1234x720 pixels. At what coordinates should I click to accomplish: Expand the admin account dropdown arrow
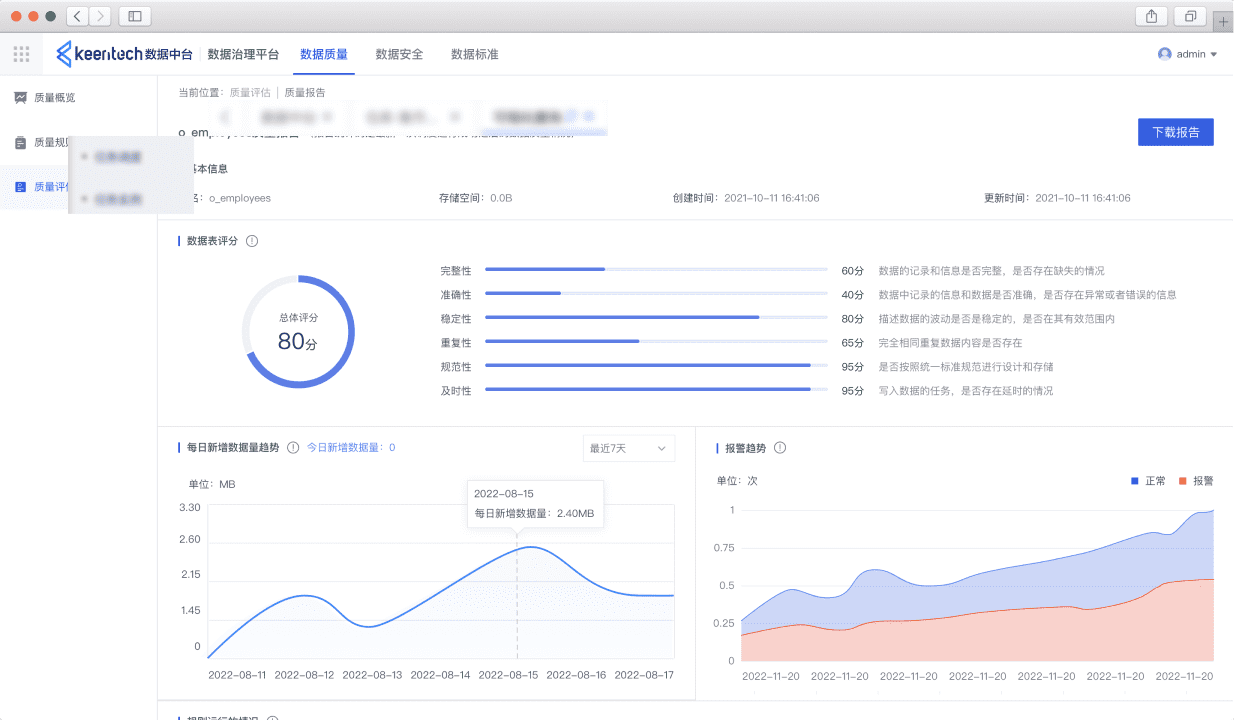(1214, 55)
